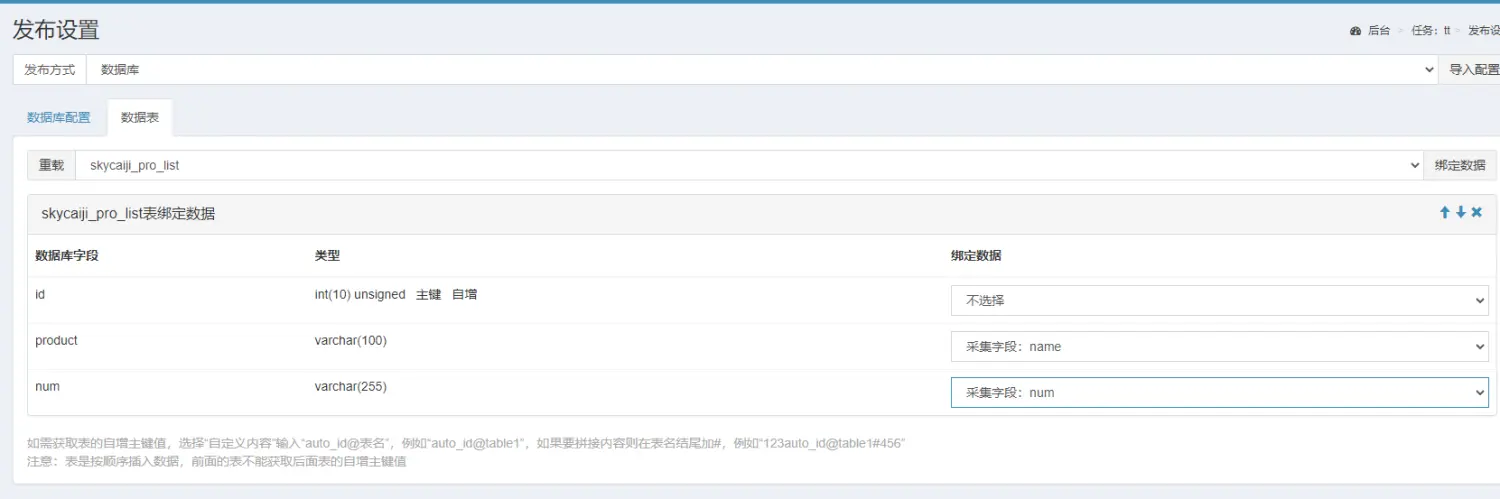Open binding dropdown for id field
This screenshot has width=1500, height=499.
click(1219, 300)
